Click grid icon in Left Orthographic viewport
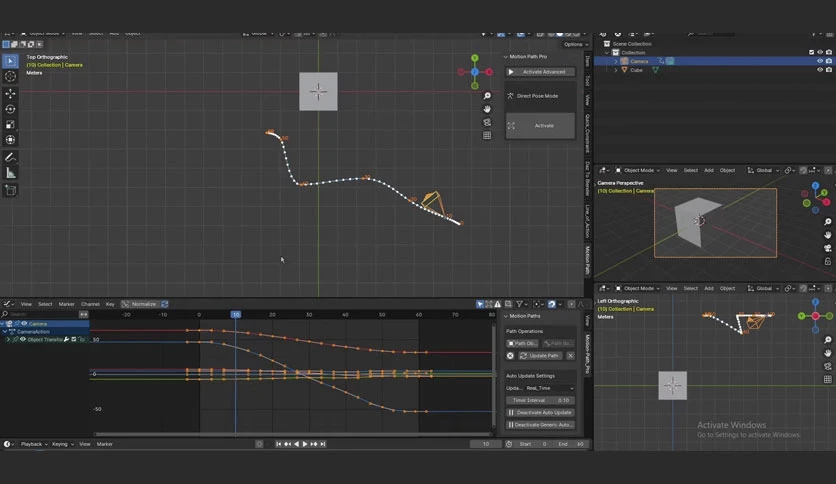Viewport: 836px width, 484px height. [x=827, y=379]
